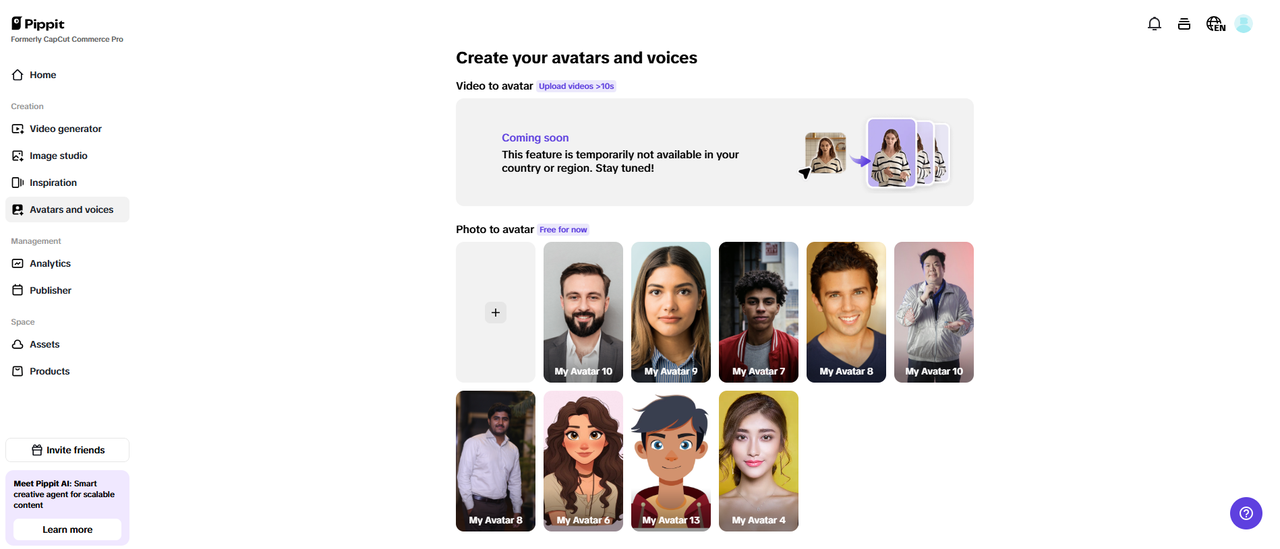The width and height of the screenshot is (1280, 549).
Task: Open the Analytics page
Action: (50, 264)
